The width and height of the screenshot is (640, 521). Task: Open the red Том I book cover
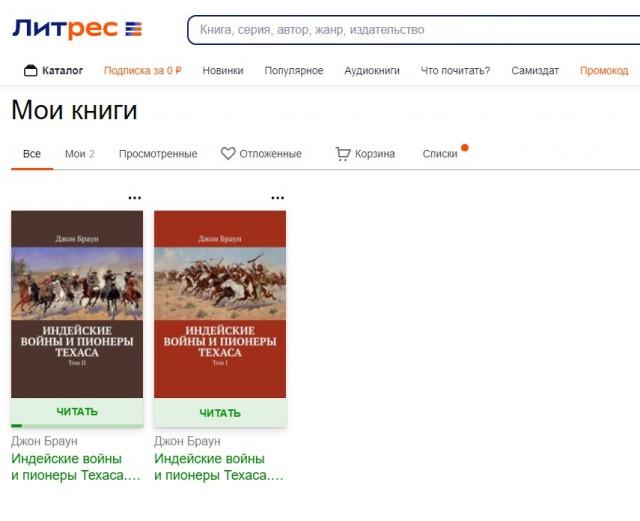[x=220, y=304]
